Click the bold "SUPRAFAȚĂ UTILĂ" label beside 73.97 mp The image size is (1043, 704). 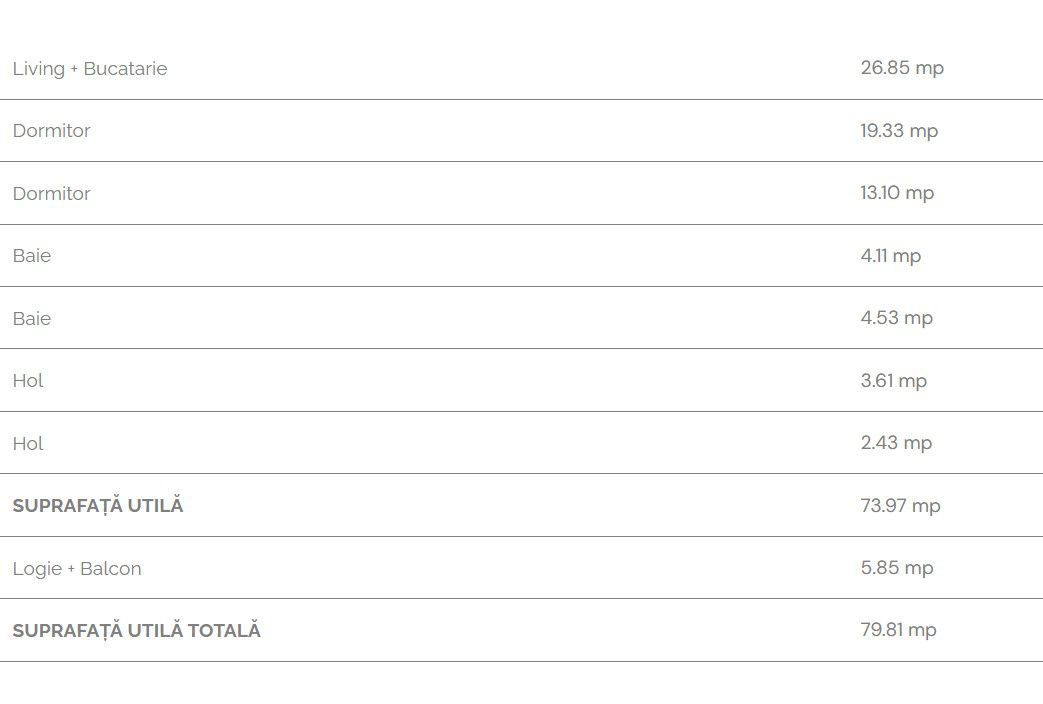coord(98,506)
